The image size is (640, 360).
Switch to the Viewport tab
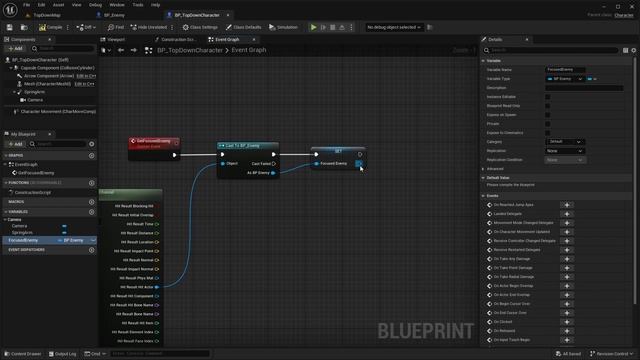click(x=116, y=40)
